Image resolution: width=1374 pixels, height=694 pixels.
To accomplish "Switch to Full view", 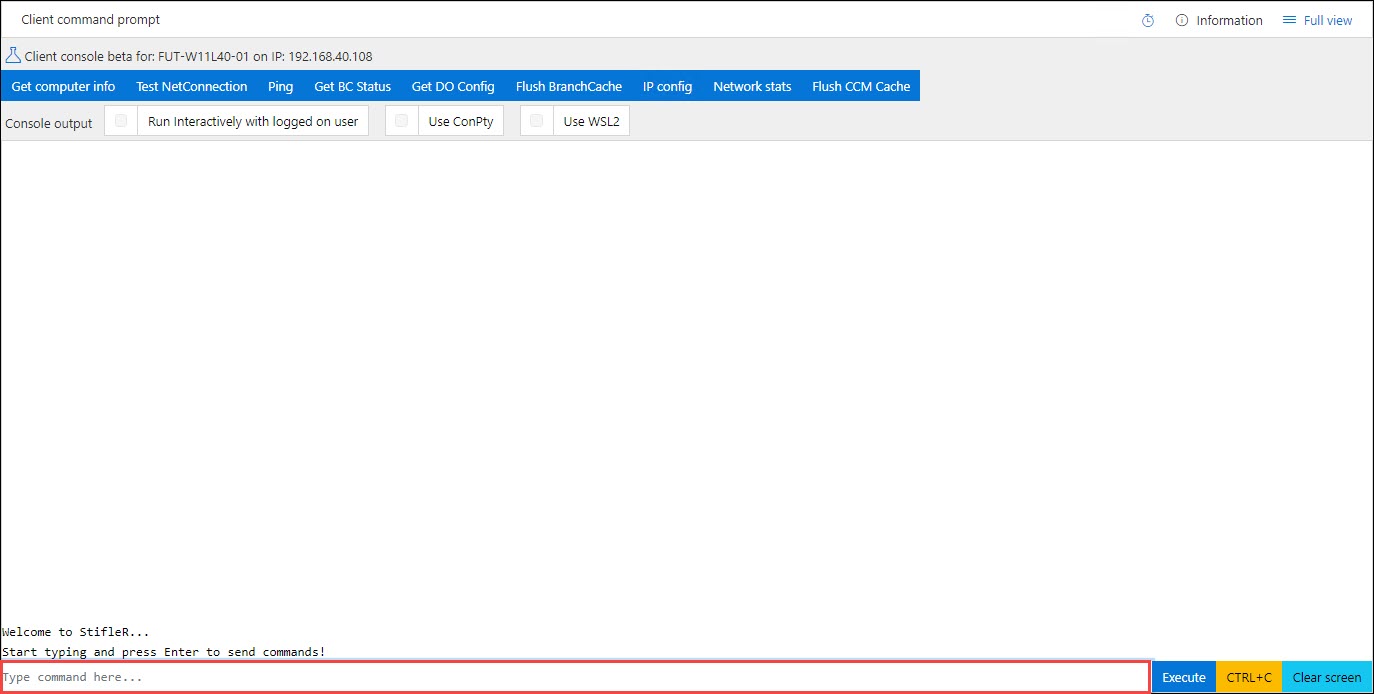I will [1317, 21].
